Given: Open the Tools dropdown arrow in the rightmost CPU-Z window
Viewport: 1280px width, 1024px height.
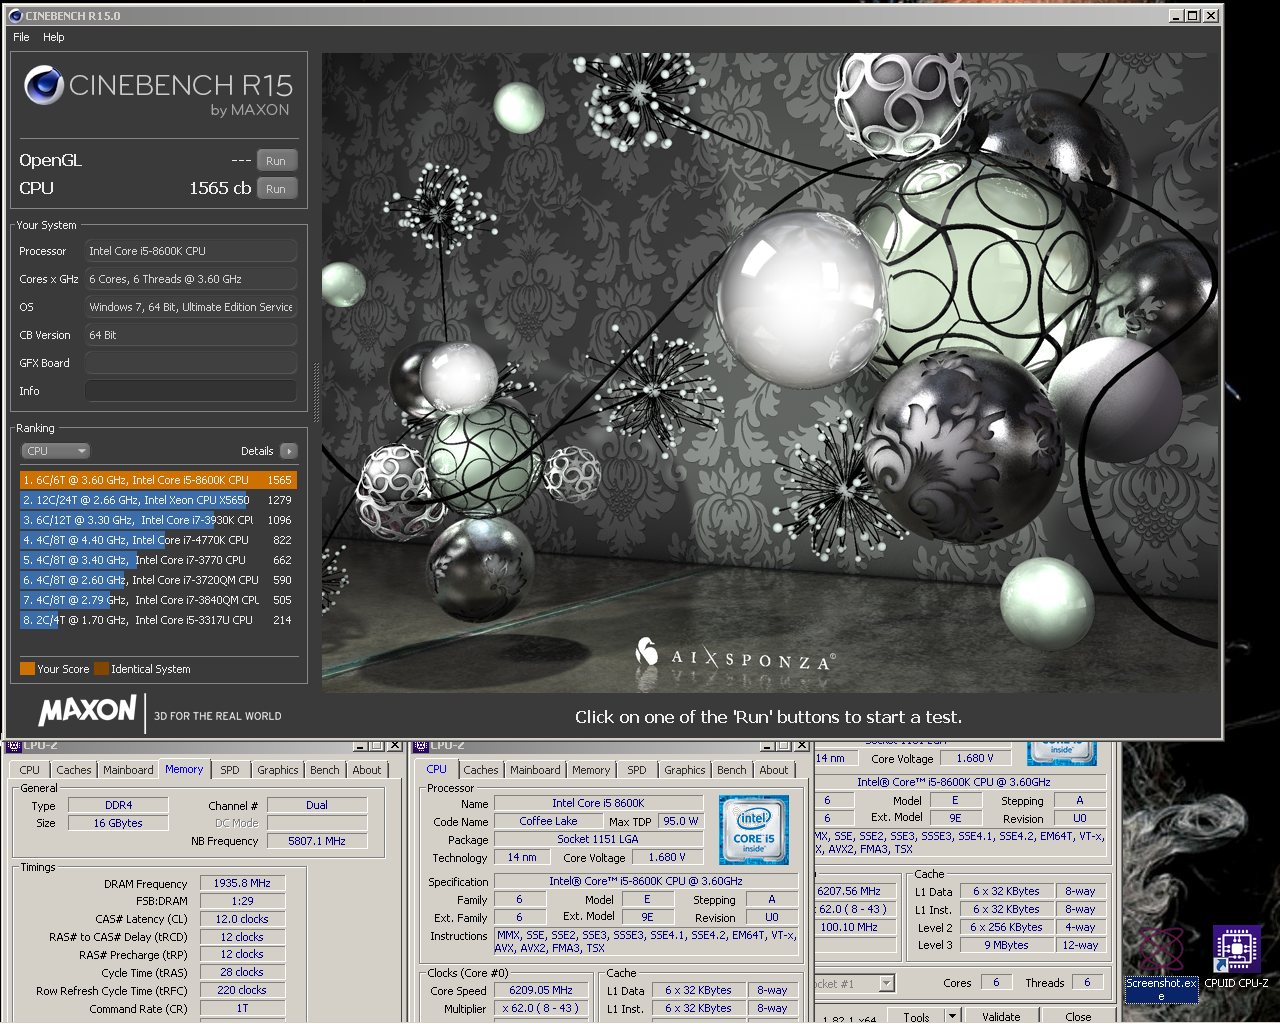Looking at the screenshot, I should point(952,1016).
